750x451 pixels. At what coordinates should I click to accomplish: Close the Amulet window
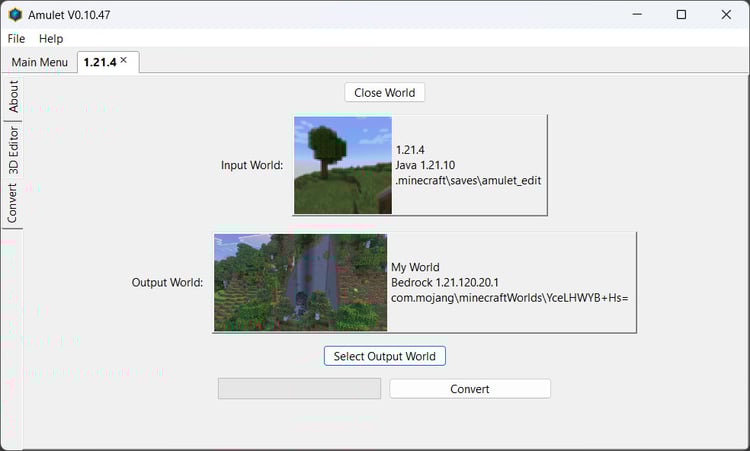click(x=726, y=14)
